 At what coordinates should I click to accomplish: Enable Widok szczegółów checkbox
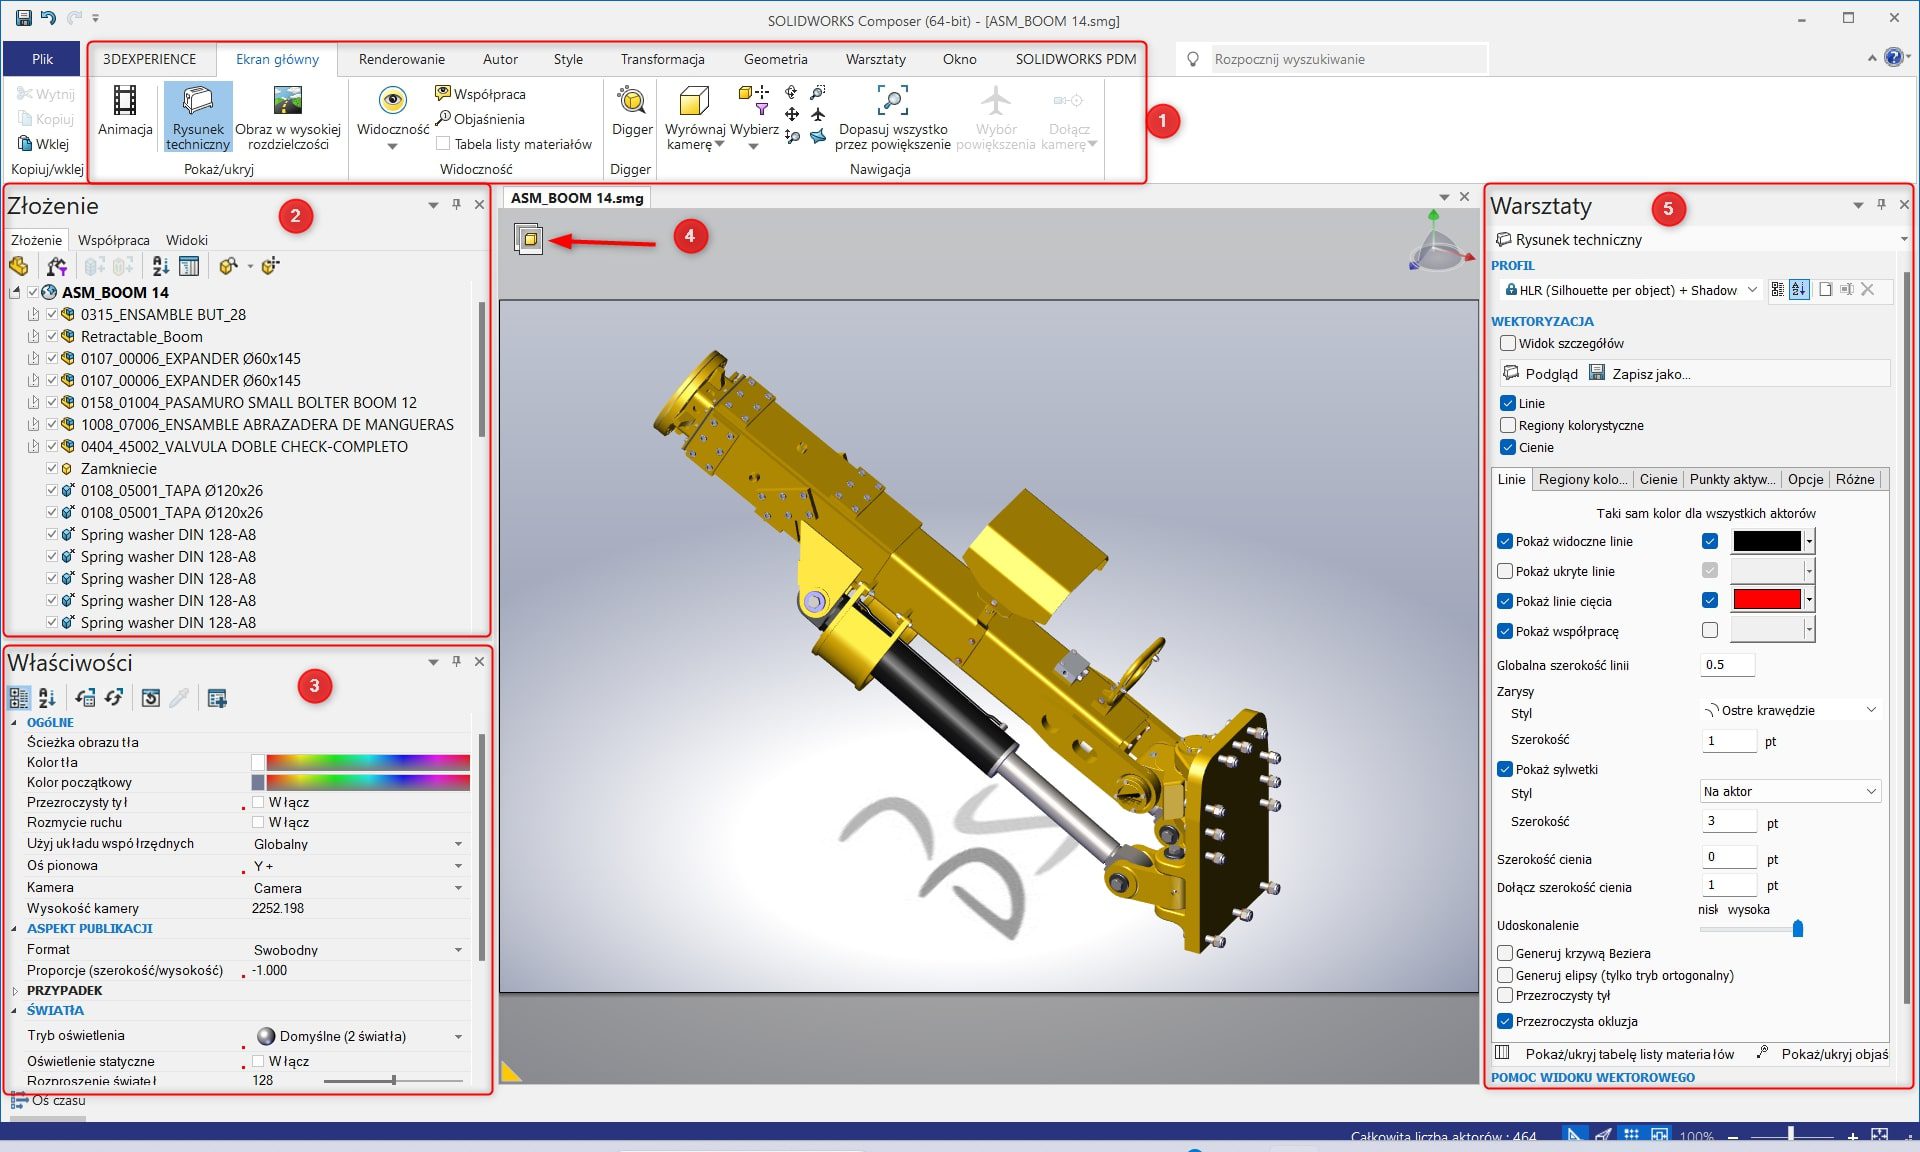tap(1508, 343)
